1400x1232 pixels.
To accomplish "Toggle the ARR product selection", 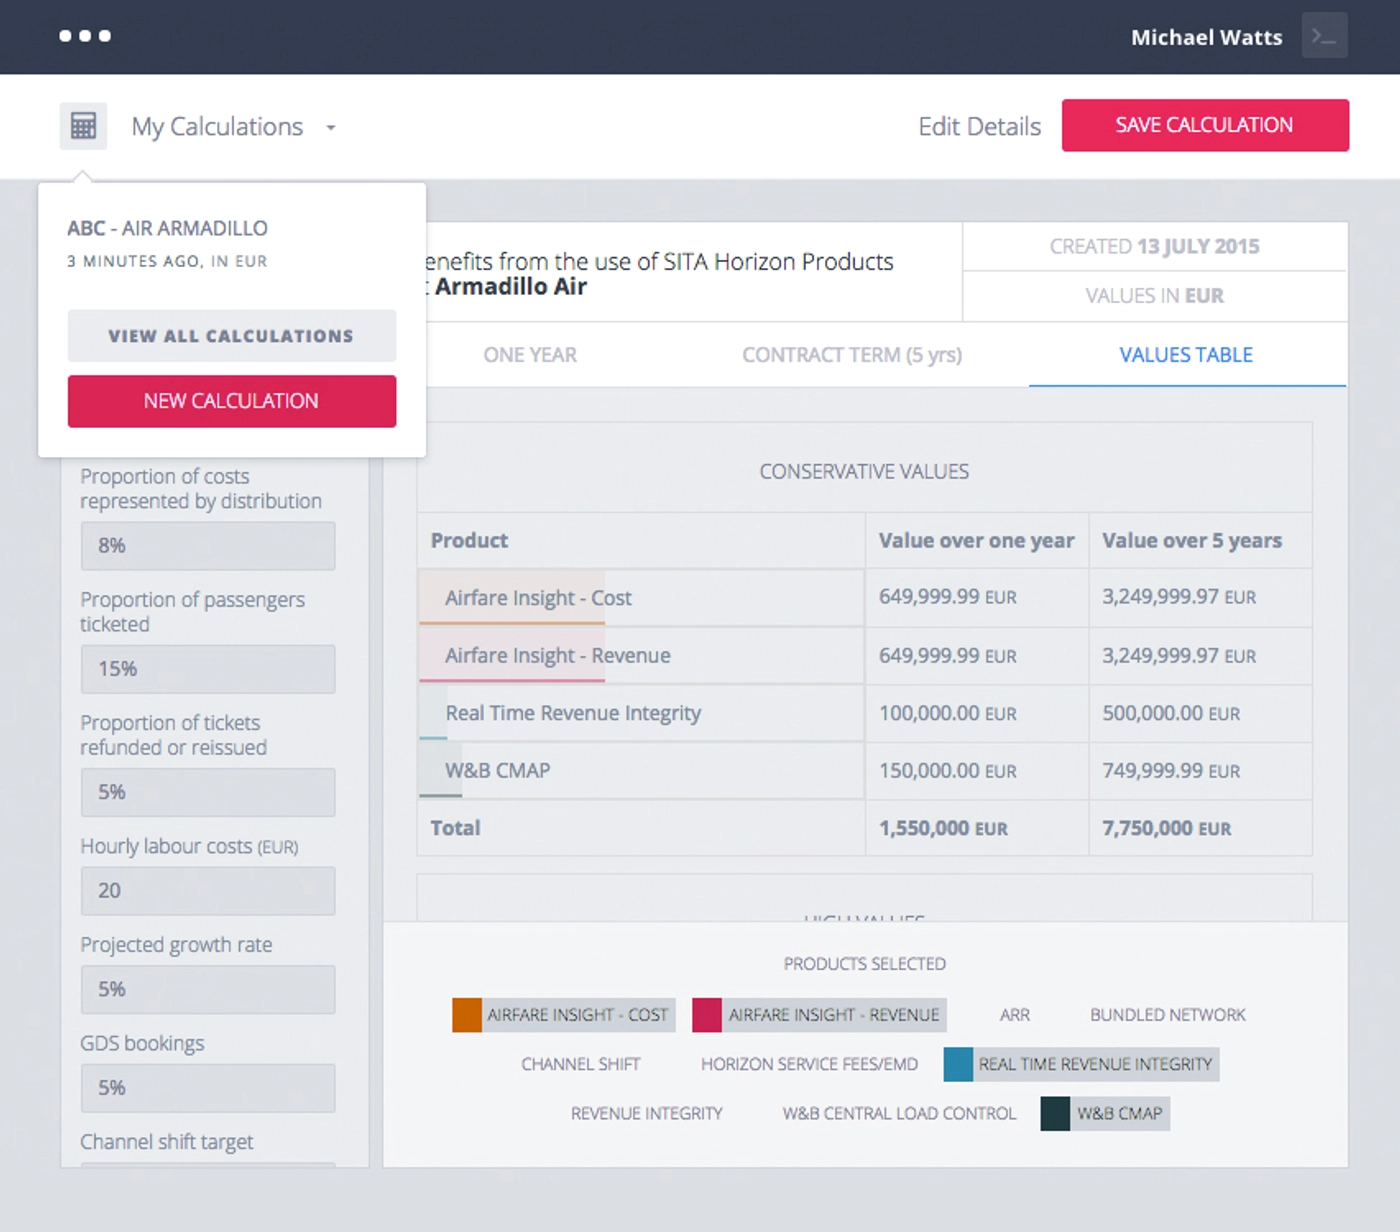I will (x=1014, y=1014).
